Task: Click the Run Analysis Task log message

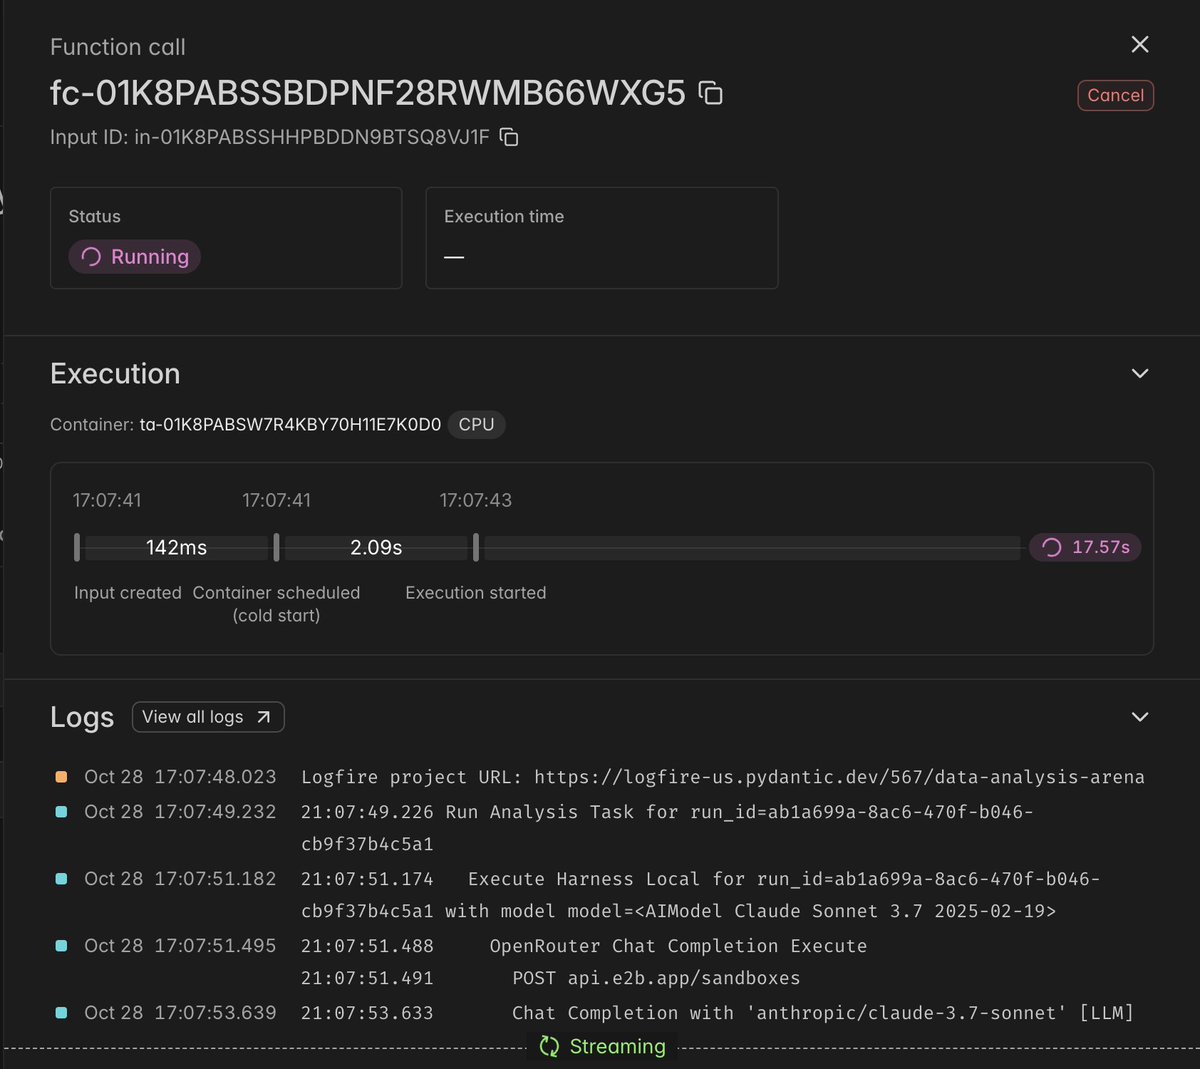Action: [668, 828]
